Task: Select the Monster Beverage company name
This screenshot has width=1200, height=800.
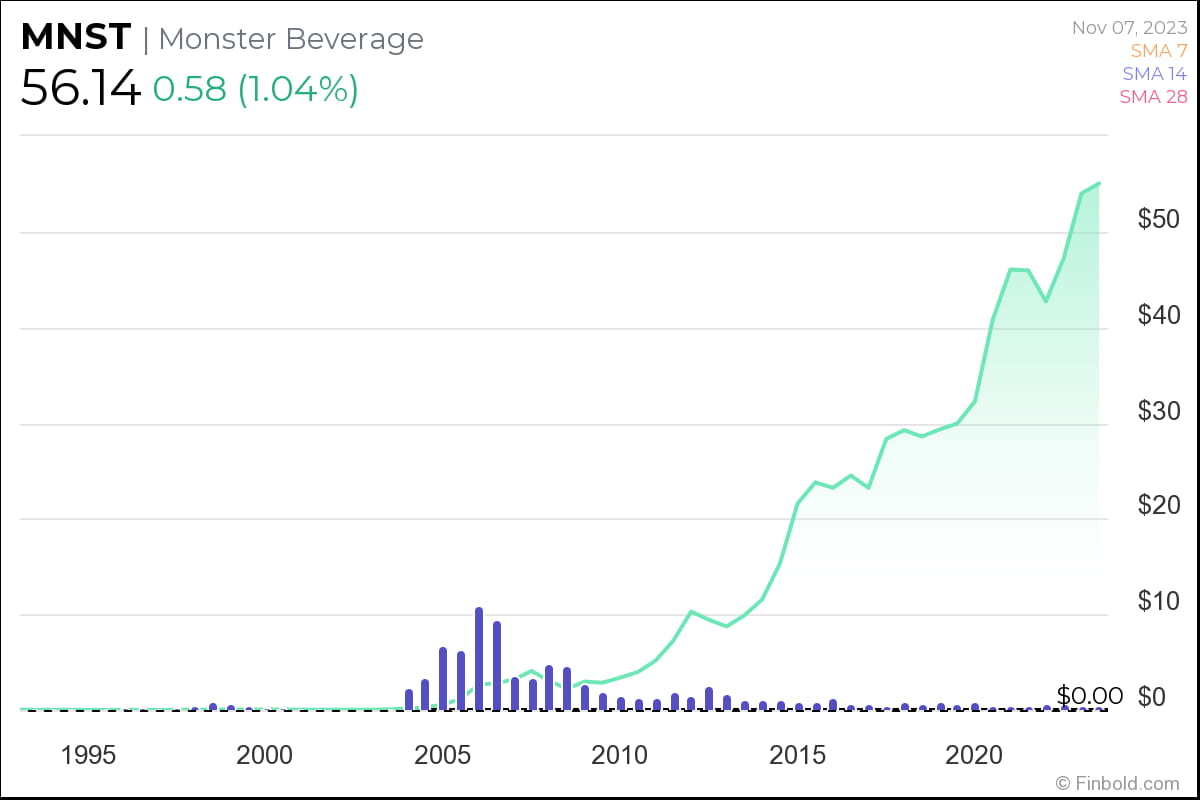Action: point(291,39)
